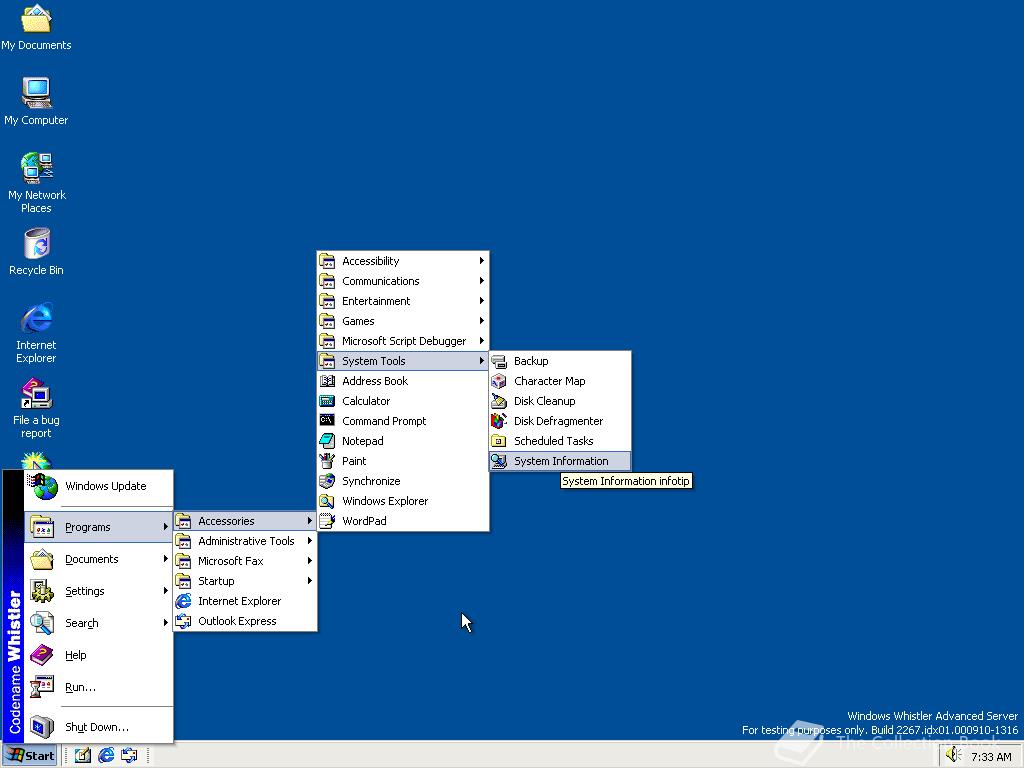Expand the Administrative Tools submenu arrow
The image size is (1024, 768).
click(x=310, y=541)
